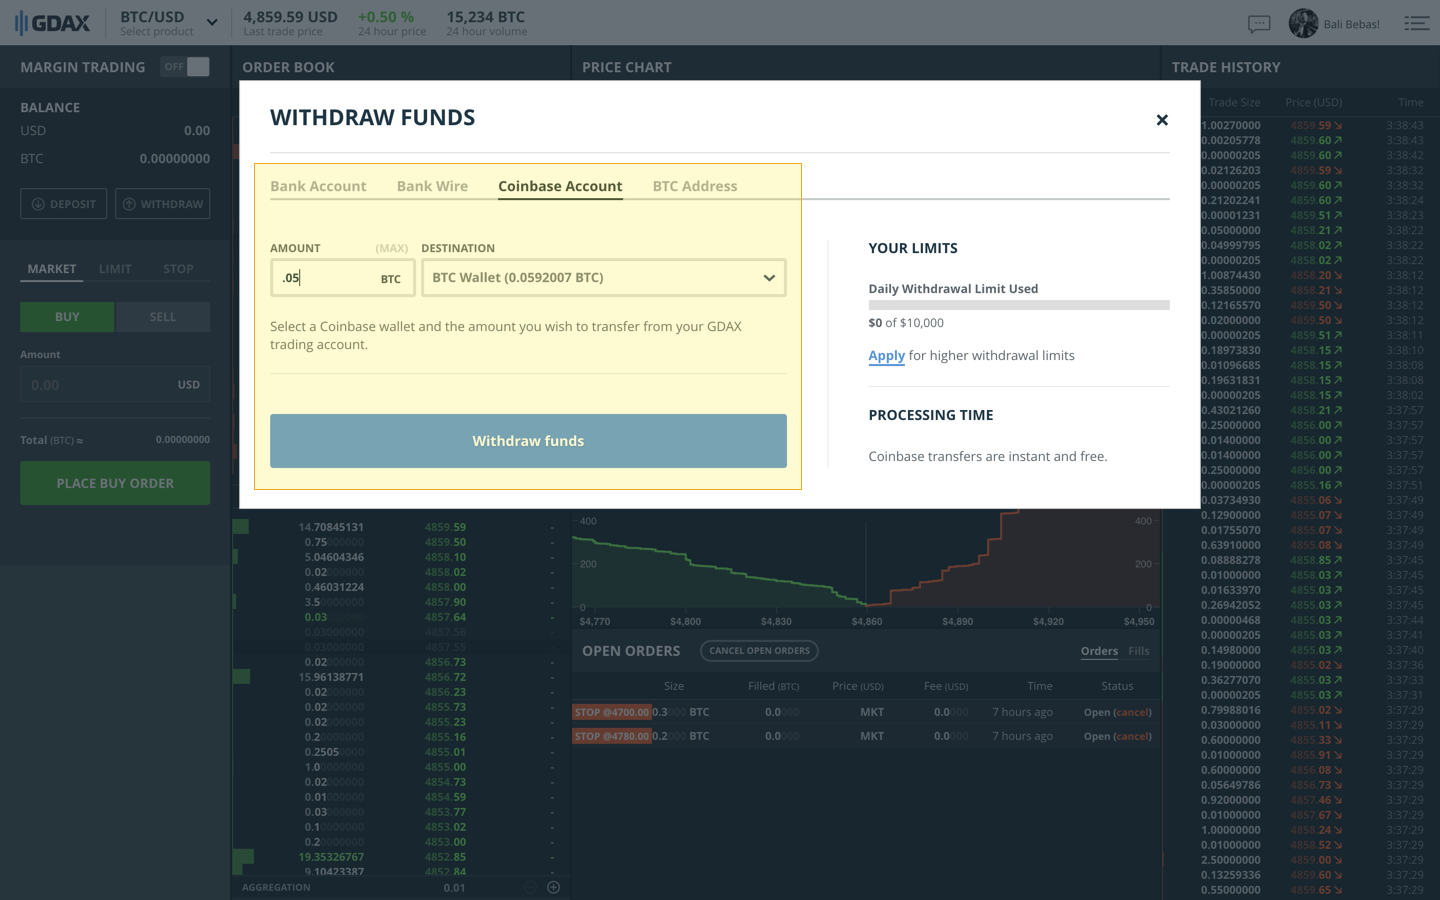This screenshot has width=1440, height=900.
Task: Switch to Coinbase Account tab
Action: 560,186
